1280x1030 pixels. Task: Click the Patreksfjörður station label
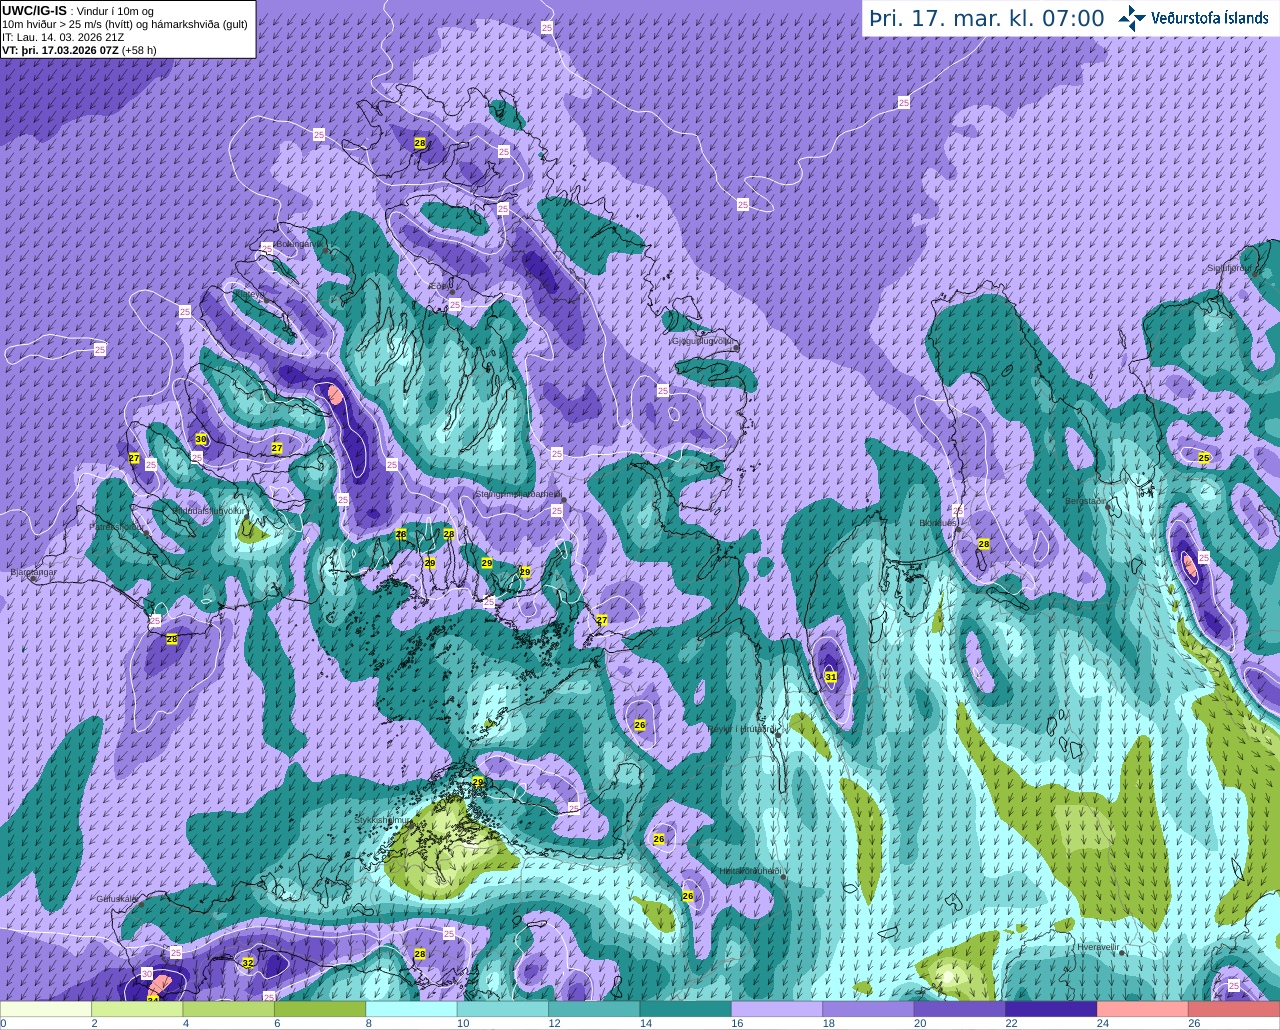pyautogui.click(x=117, y=527)
